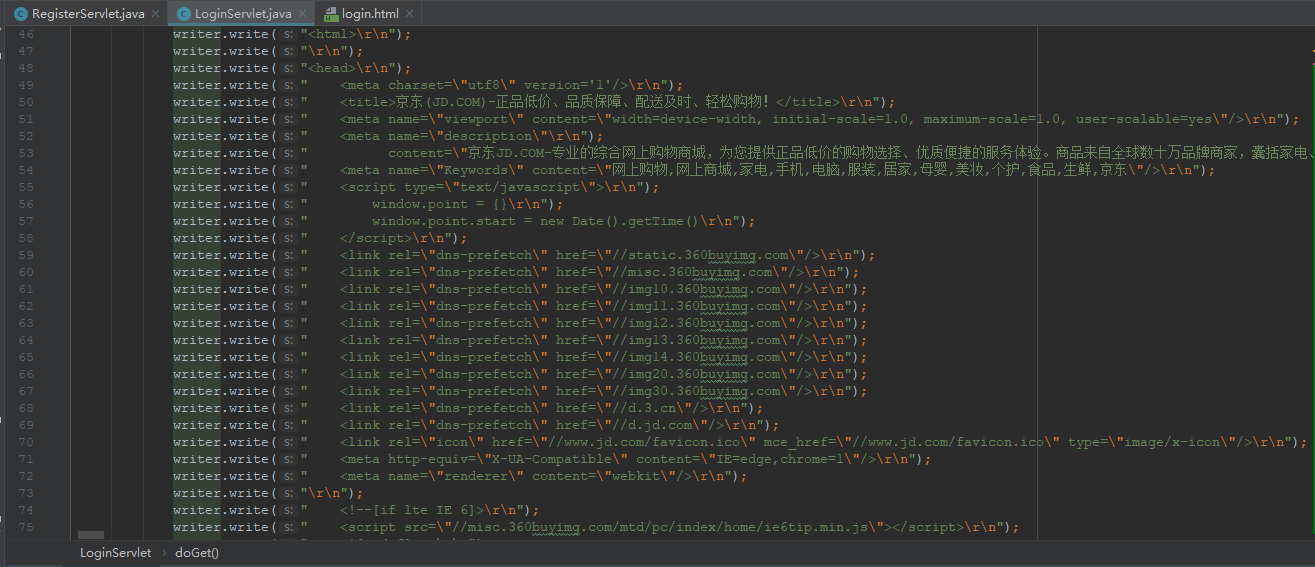Viewport: 1315px width, 567px height.
Task: Close the RegisterServlet.java tab
Action: pos(155,14)
